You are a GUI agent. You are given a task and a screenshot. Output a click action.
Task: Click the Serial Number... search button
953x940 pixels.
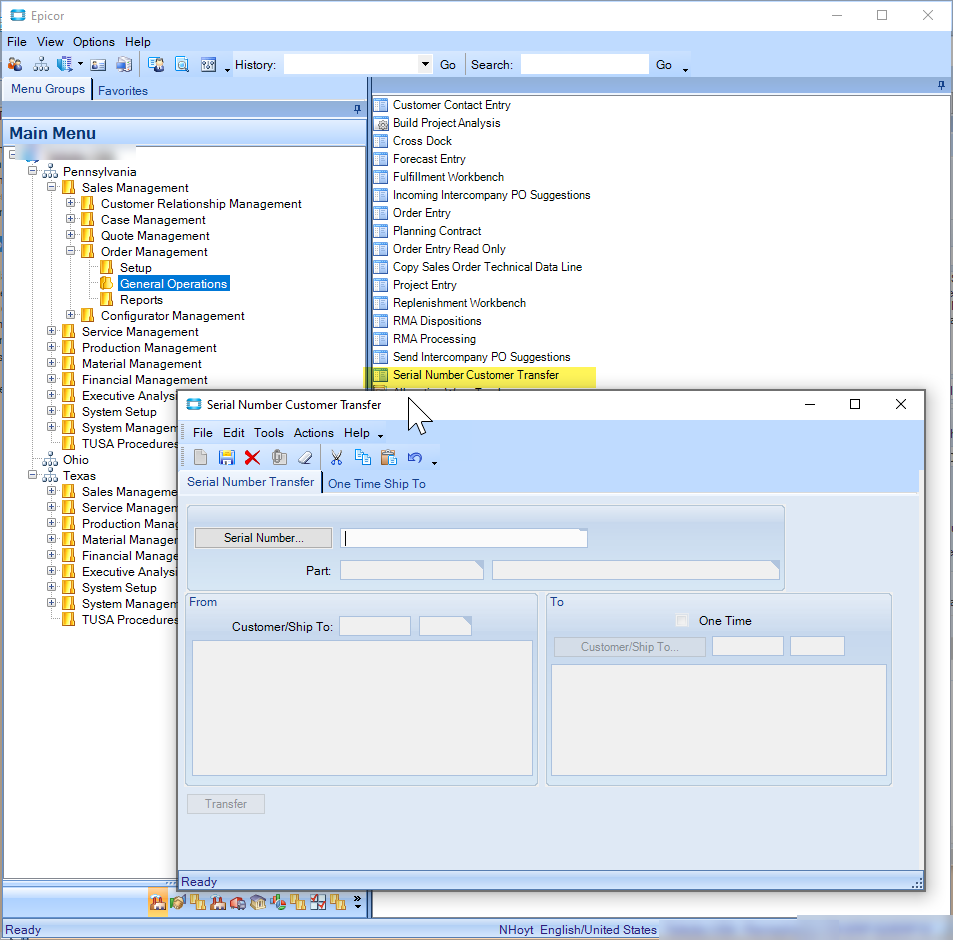(x=263, y=538)
